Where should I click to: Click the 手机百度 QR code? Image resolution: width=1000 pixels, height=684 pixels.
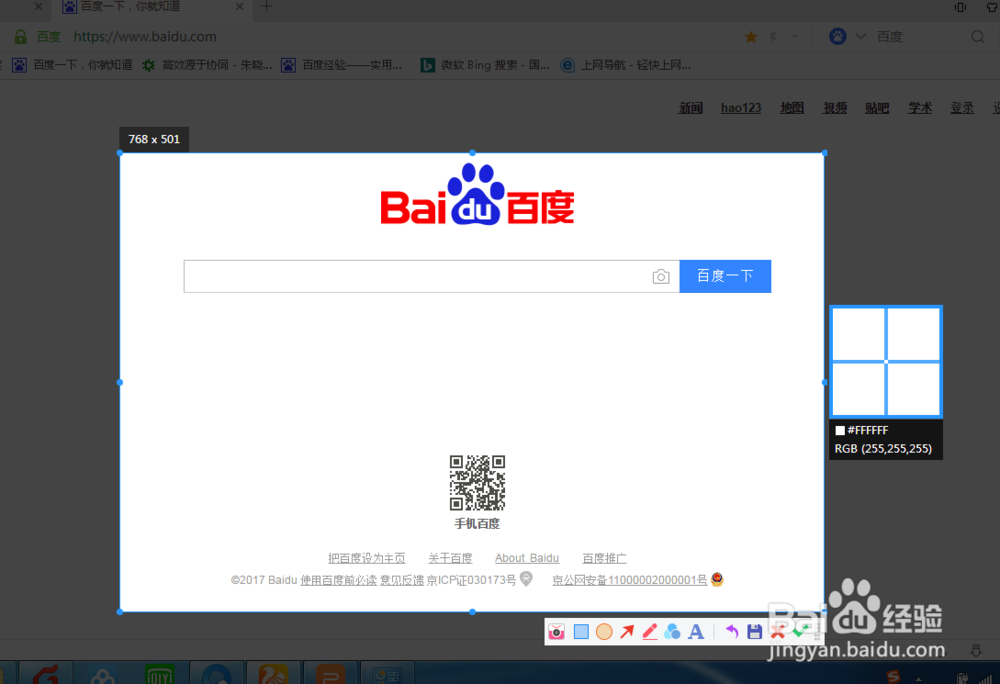[477, 483]
